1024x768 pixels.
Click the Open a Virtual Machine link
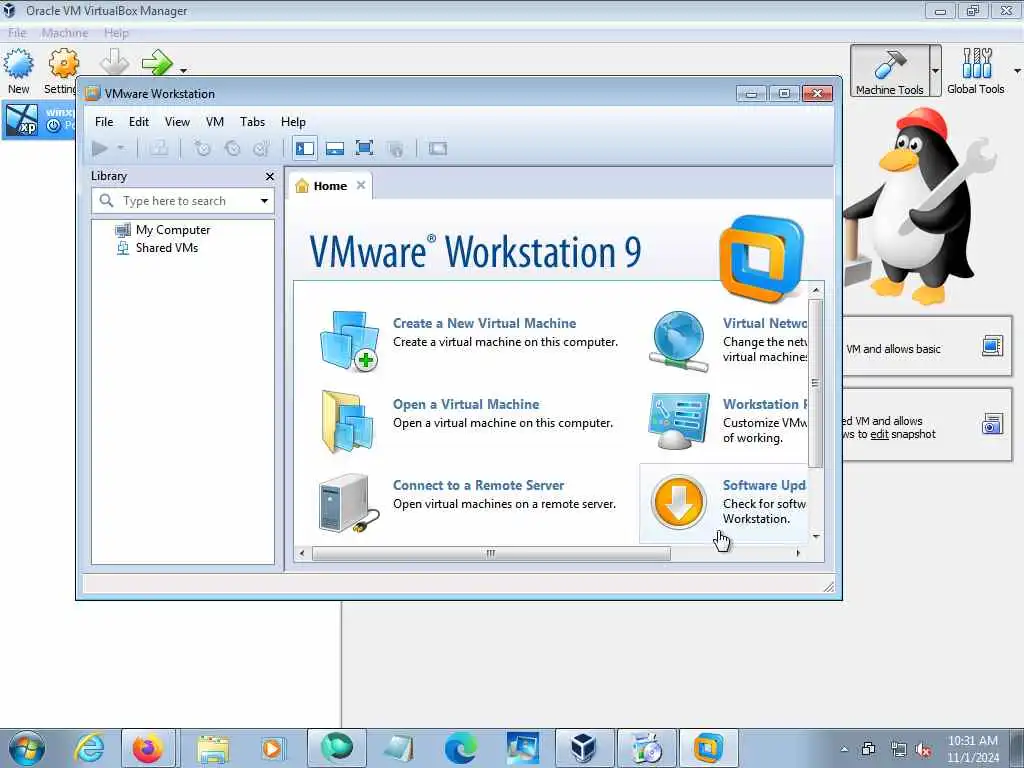coord(466,404)
